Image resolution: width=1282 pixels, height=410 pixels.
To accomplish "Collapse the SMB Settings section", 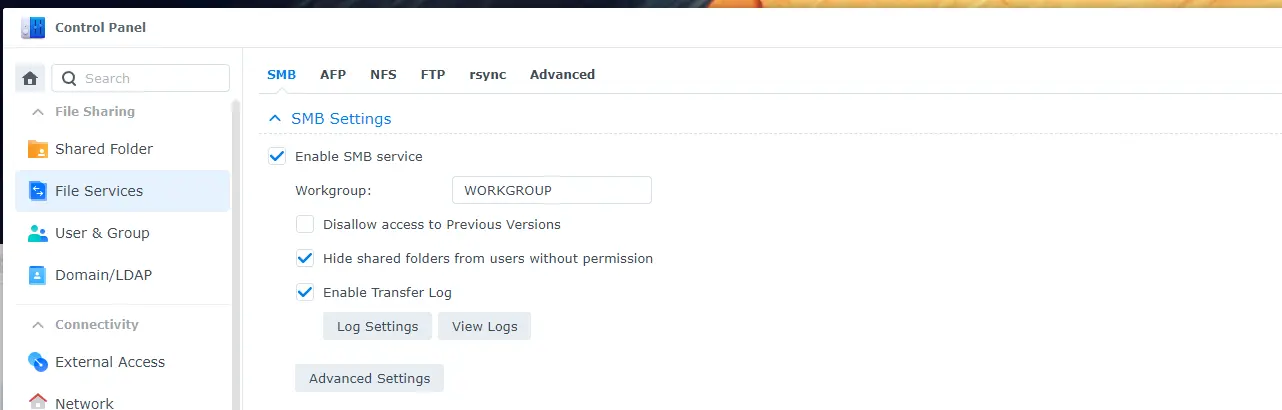I will pyautogui.click(x=275, y=119).
